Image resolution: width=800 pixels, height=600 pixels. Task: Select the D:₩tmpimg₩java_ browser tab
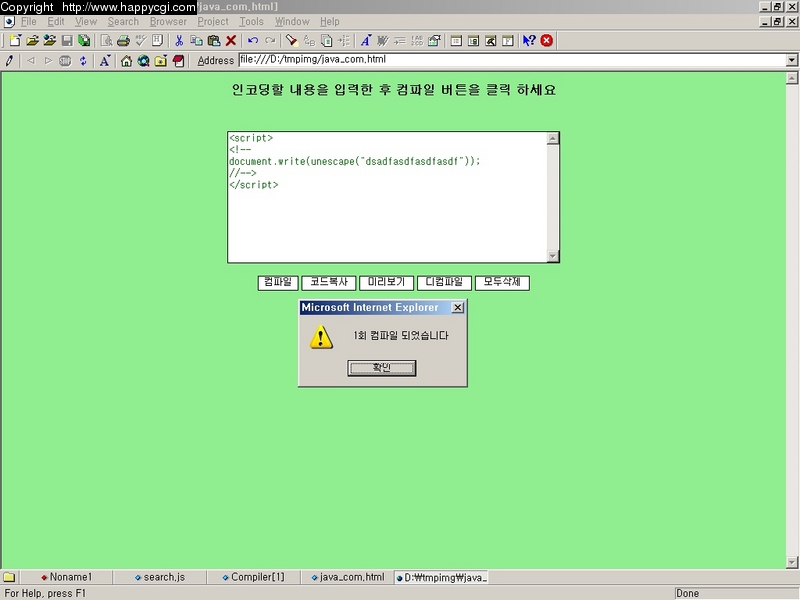point(442,578)
